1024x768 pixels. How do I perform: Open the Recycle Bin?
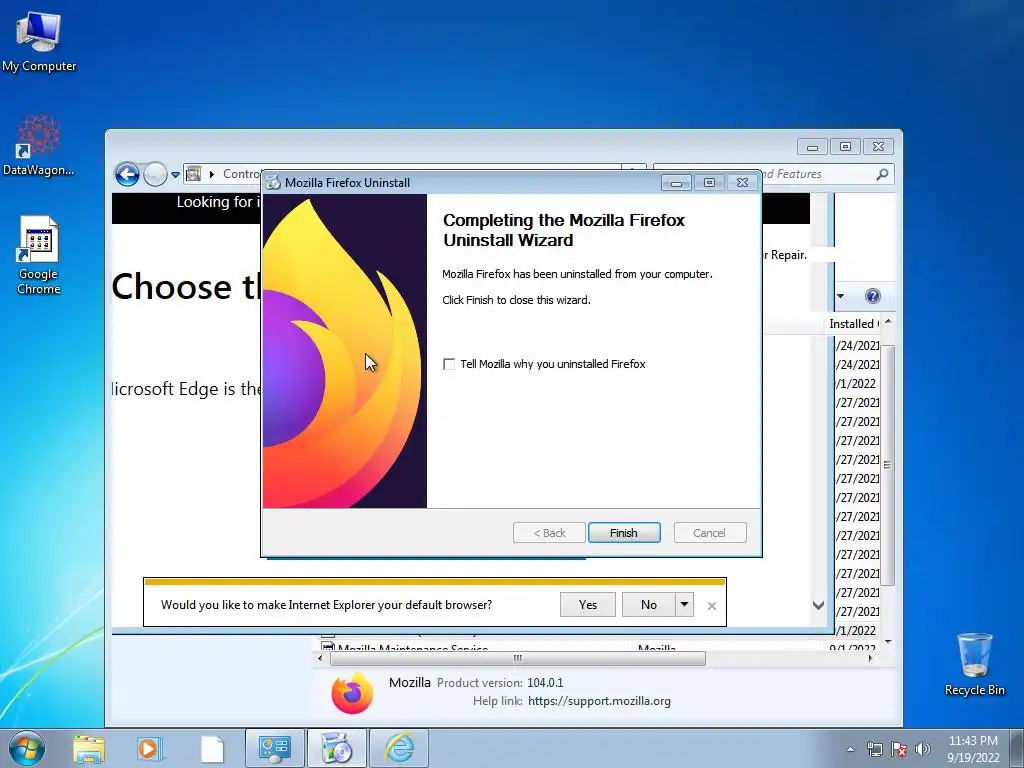click(x=974, y=664)
